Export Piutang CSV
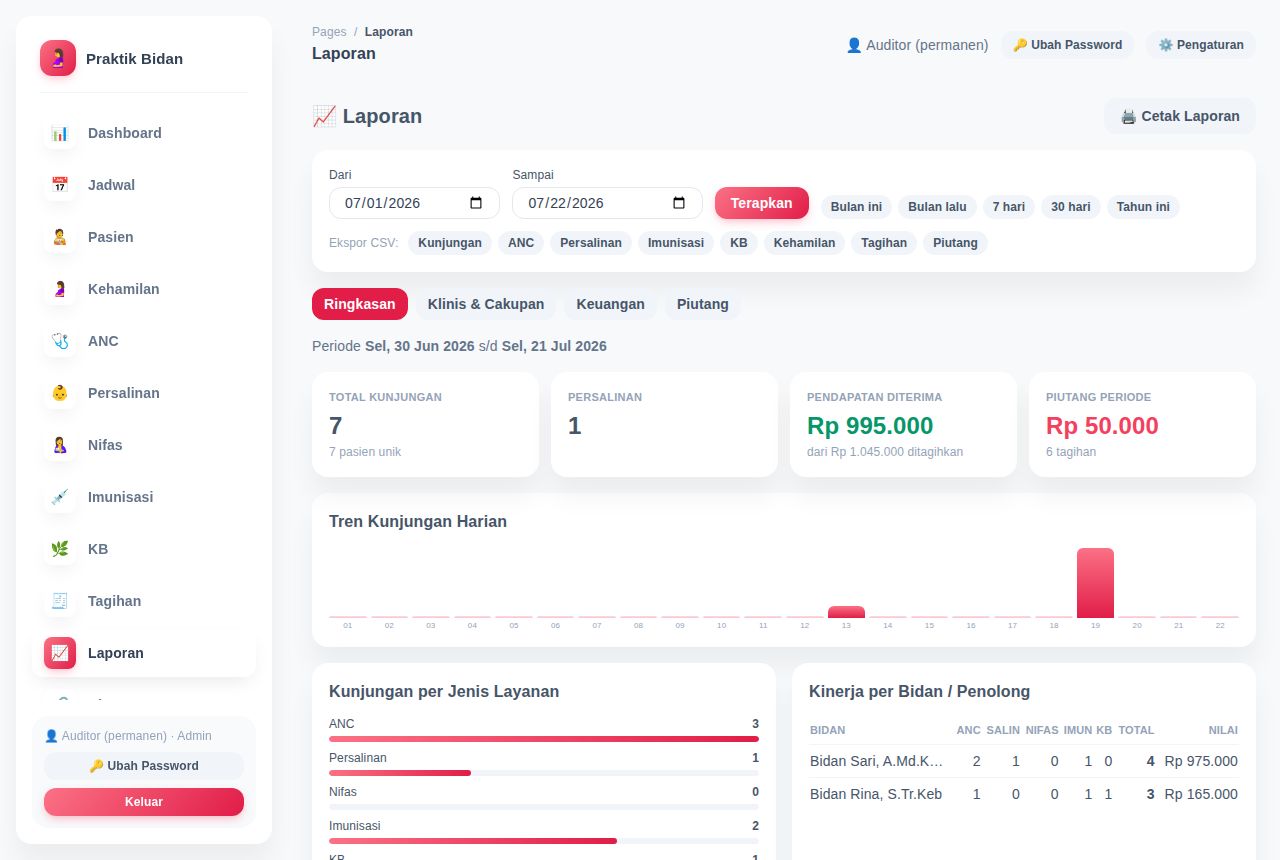The height and width of the screenshot is (860, 1280). click(x=955, y=243)
